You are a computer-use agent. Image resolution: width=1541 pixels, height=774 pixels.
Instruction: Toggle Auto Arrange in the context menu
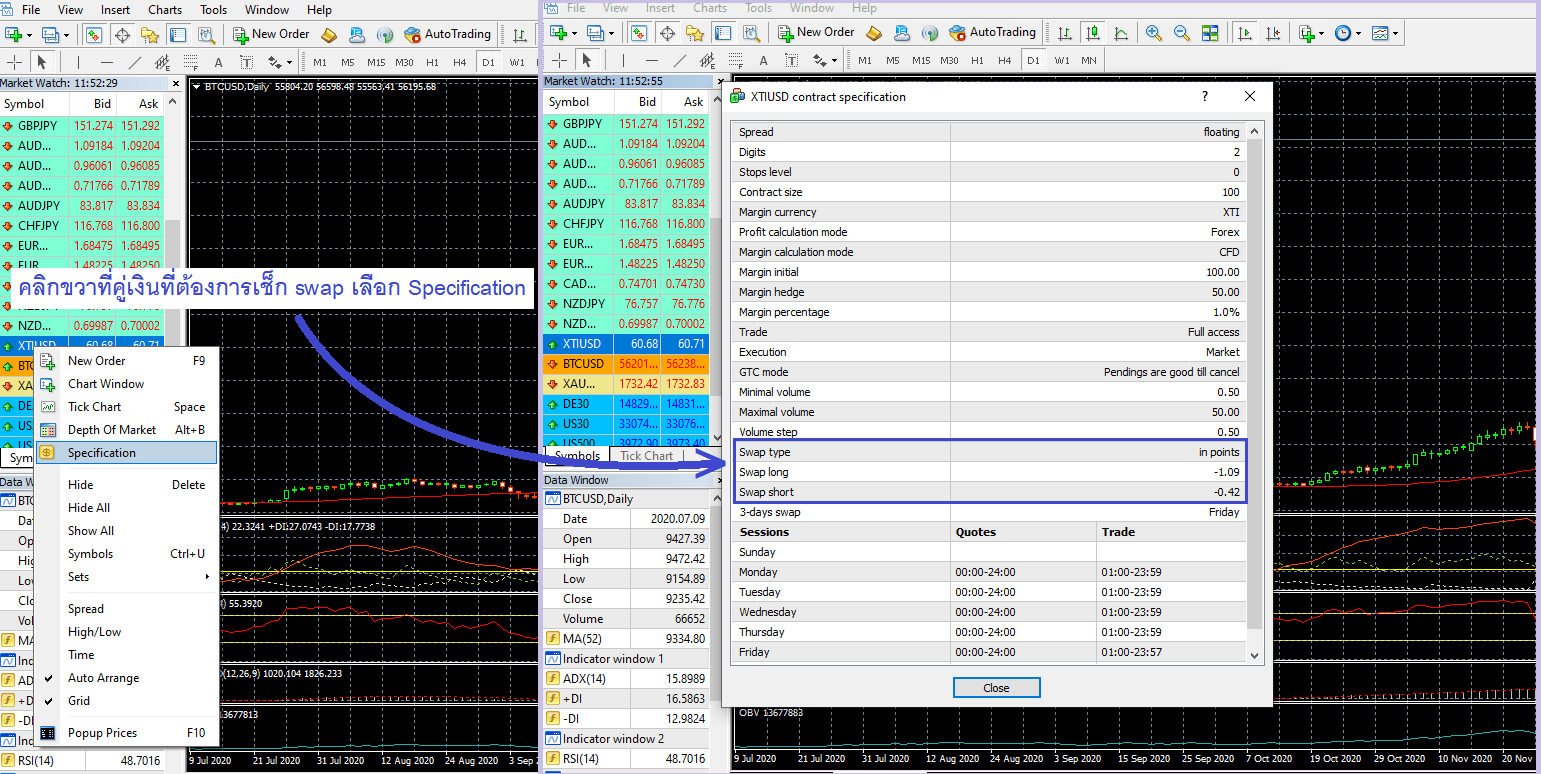coord(103,678)
